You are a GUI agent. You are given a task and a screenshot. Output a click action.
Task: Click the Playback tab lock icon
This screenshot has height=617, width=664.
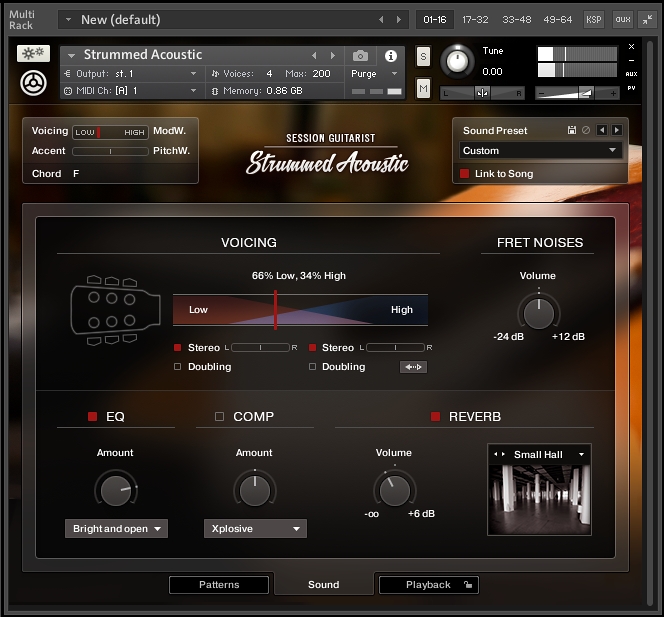pos(468,585)
